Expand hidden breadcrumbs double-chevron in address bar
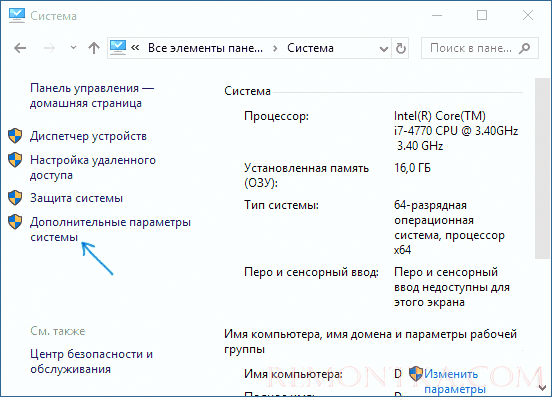 [135, 48]
